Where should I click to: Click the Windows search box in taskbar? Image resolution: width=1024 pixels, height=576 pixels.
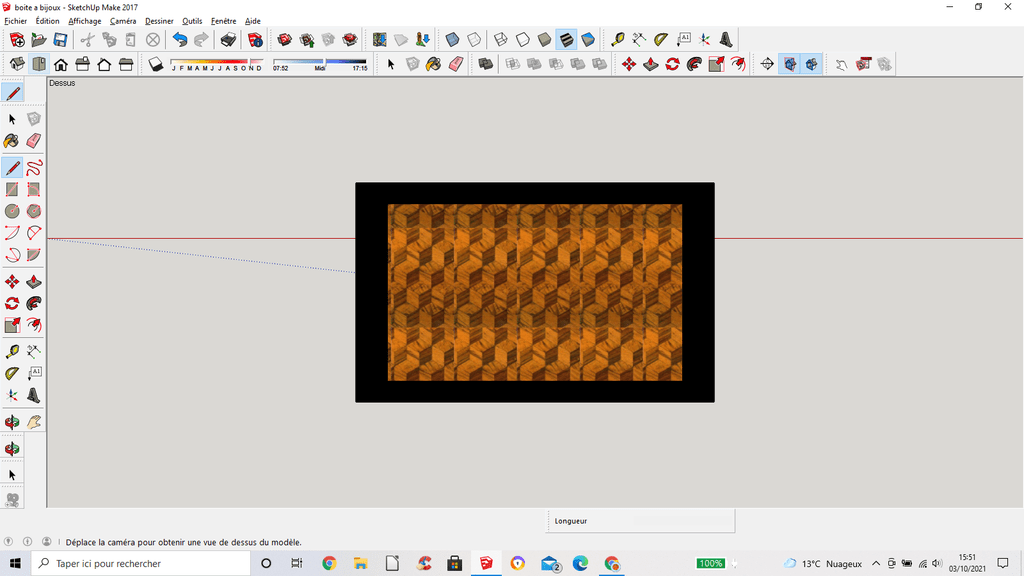(x=140, y=564)
